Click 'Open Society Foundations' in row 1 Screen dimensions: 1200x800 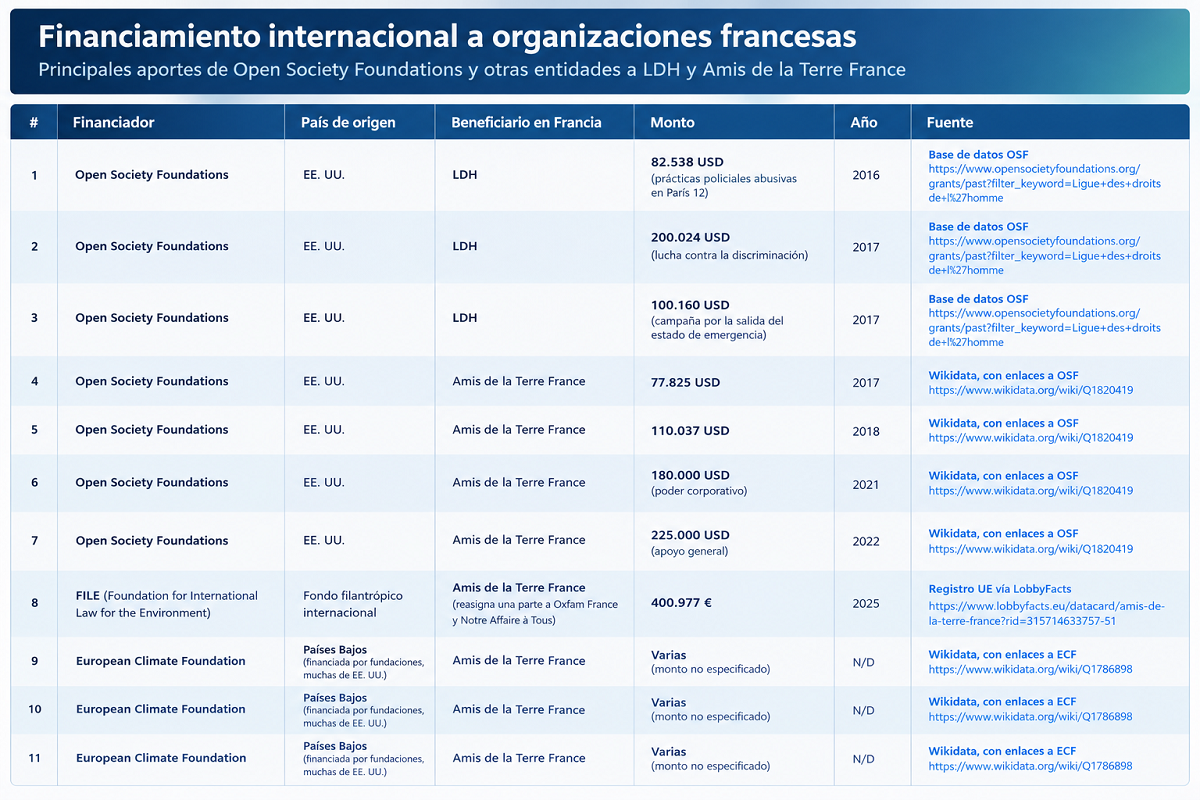pos(152,175)
